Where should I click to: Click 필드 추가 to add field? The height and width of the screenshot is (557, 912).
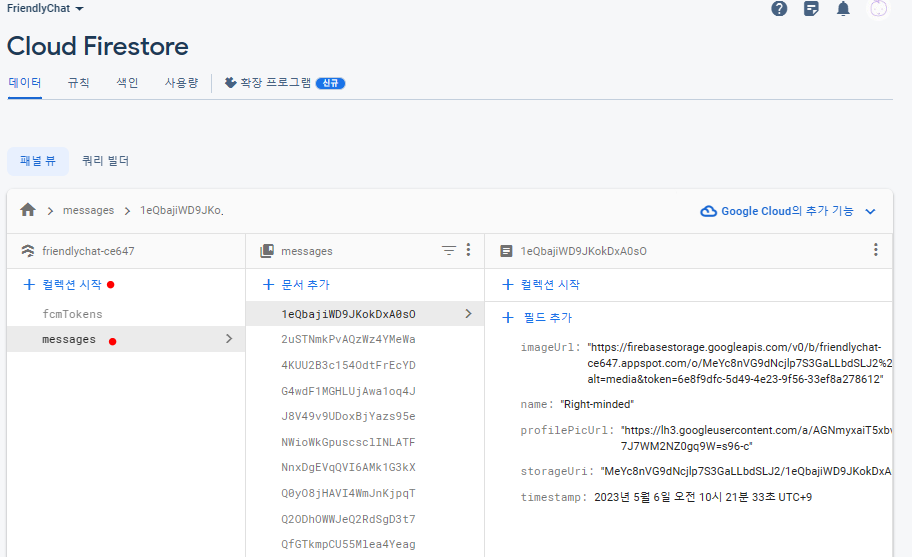coord(537,317)
